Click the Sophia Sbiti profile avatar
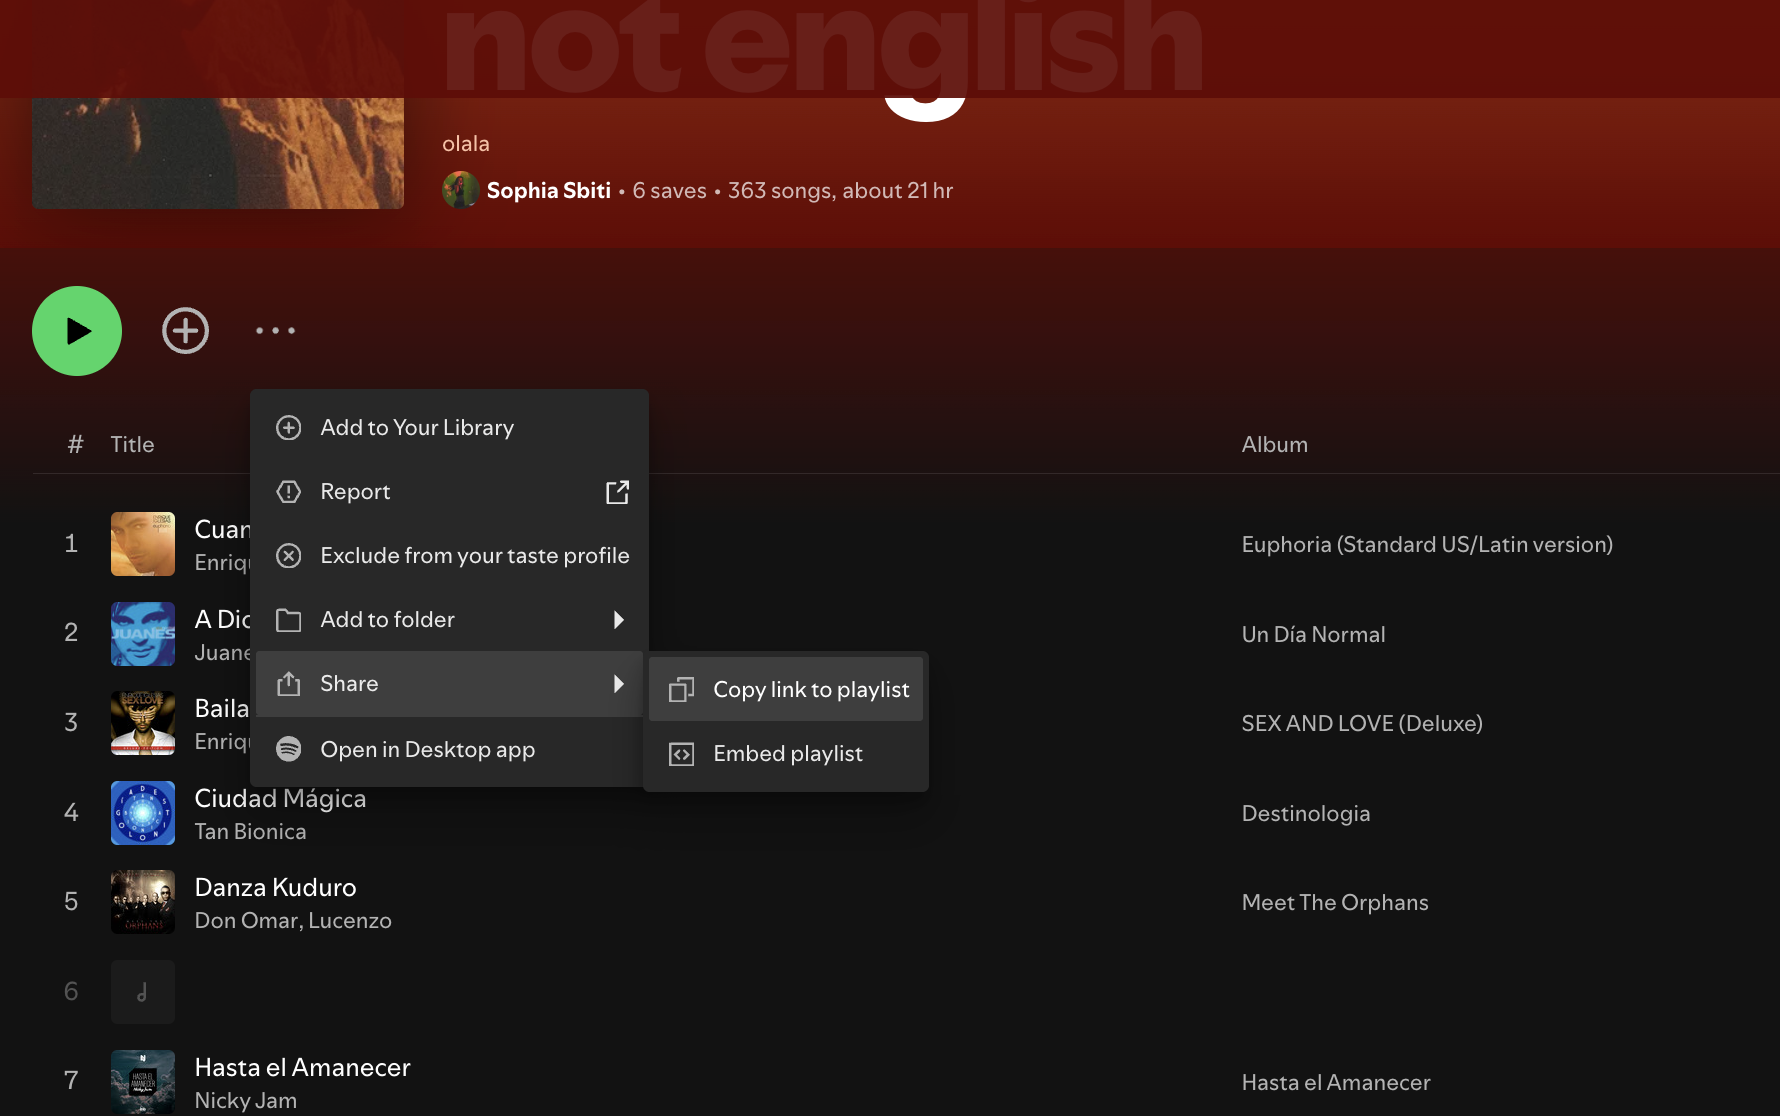 [x=460, y=190]
